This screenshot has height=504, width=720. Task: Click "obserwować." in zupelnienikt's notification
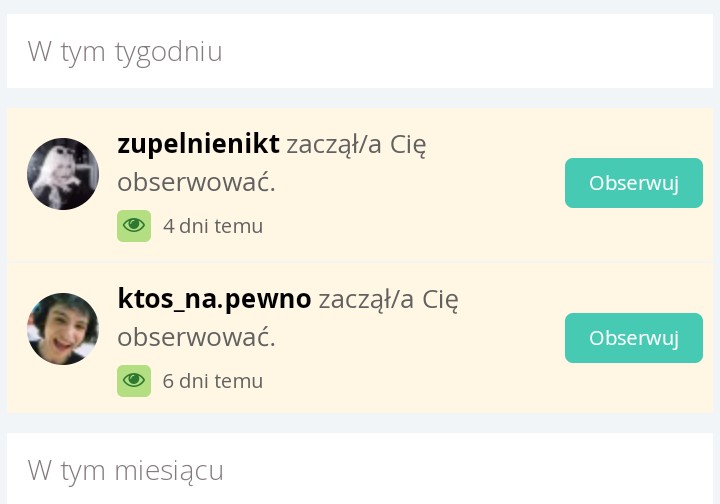pos(196,183)
